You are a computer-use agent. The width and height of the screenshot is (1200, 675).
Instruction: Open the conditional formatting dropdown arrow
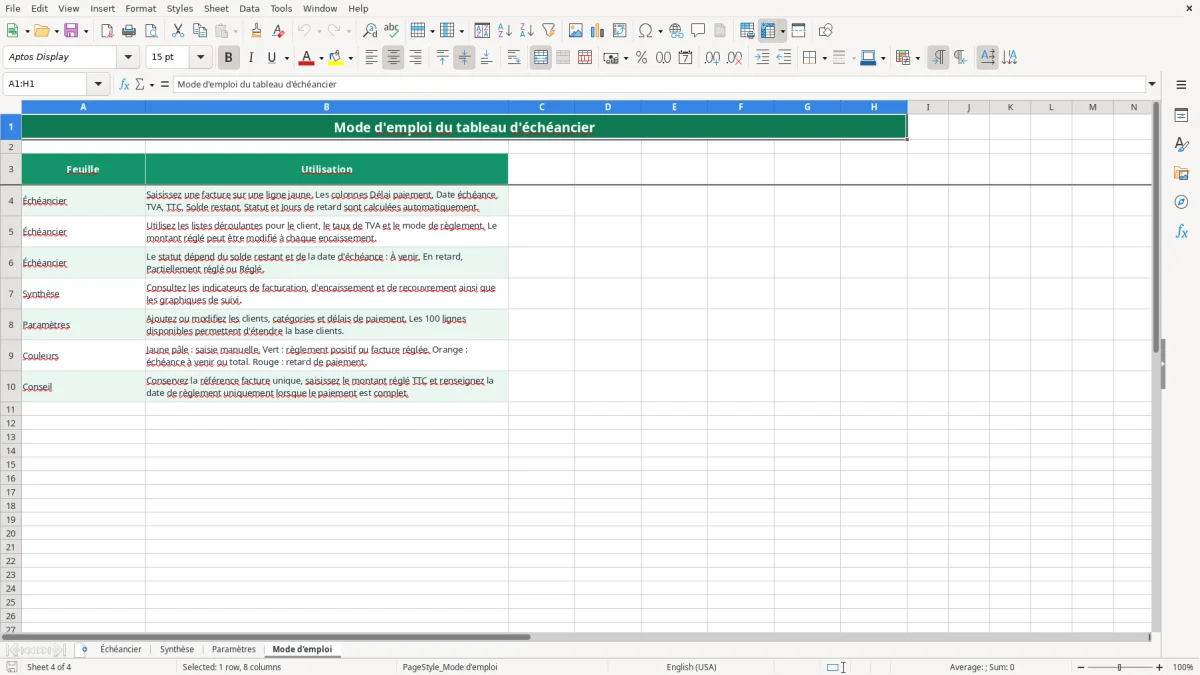(917, 58)
